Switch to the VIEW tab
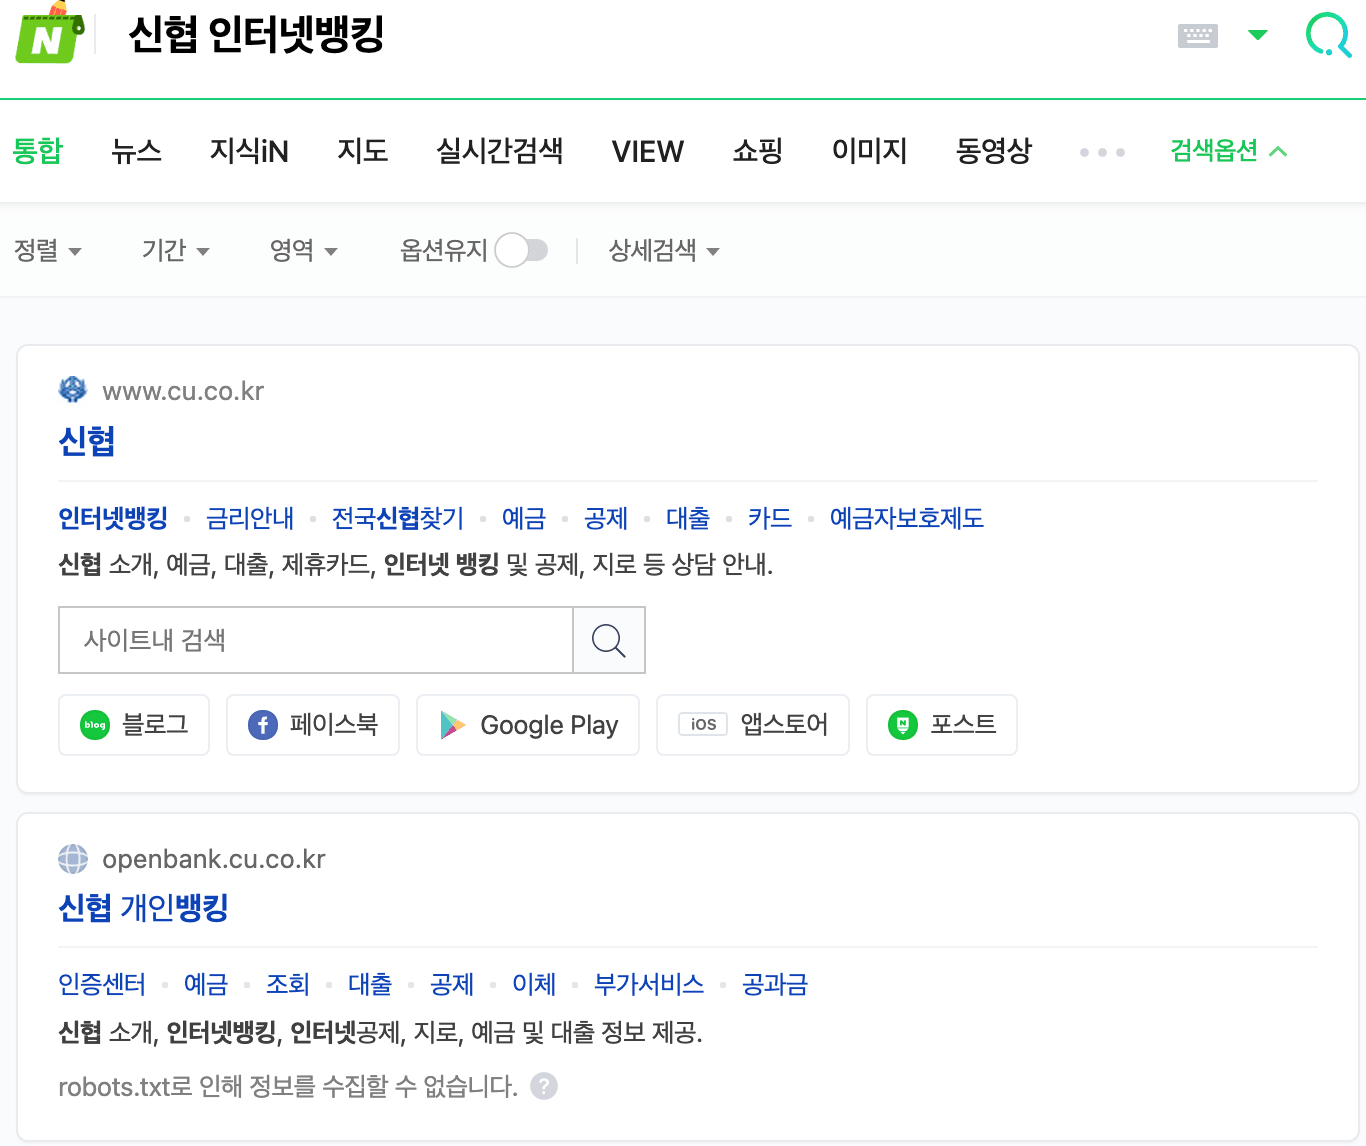Viewport: 1366px width, 1146px height. tap(648, 151)
